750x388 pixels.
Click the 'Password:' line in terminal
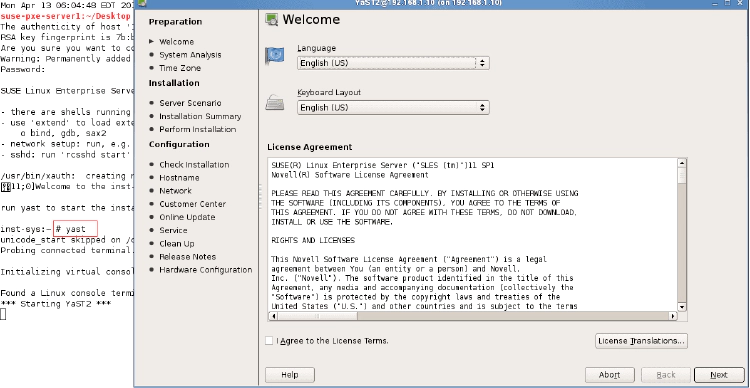[x=23, y=69]
